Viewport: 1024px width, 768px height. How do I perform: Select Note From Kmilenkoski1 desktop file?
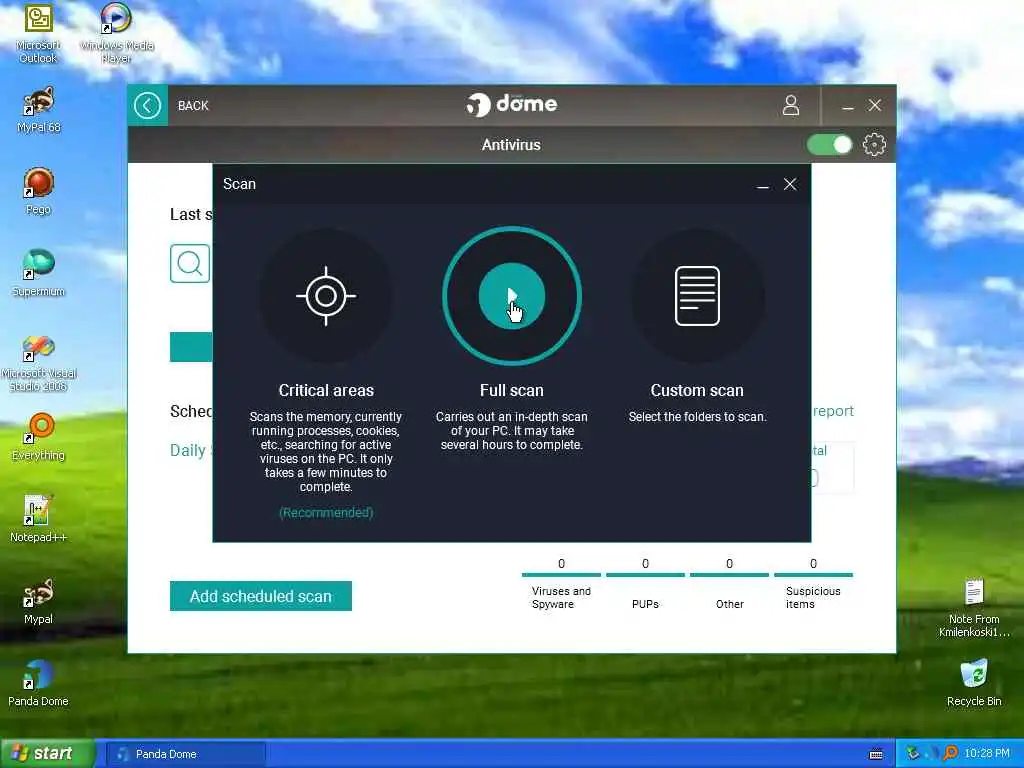pyautogui.click(x=974, y=608)
